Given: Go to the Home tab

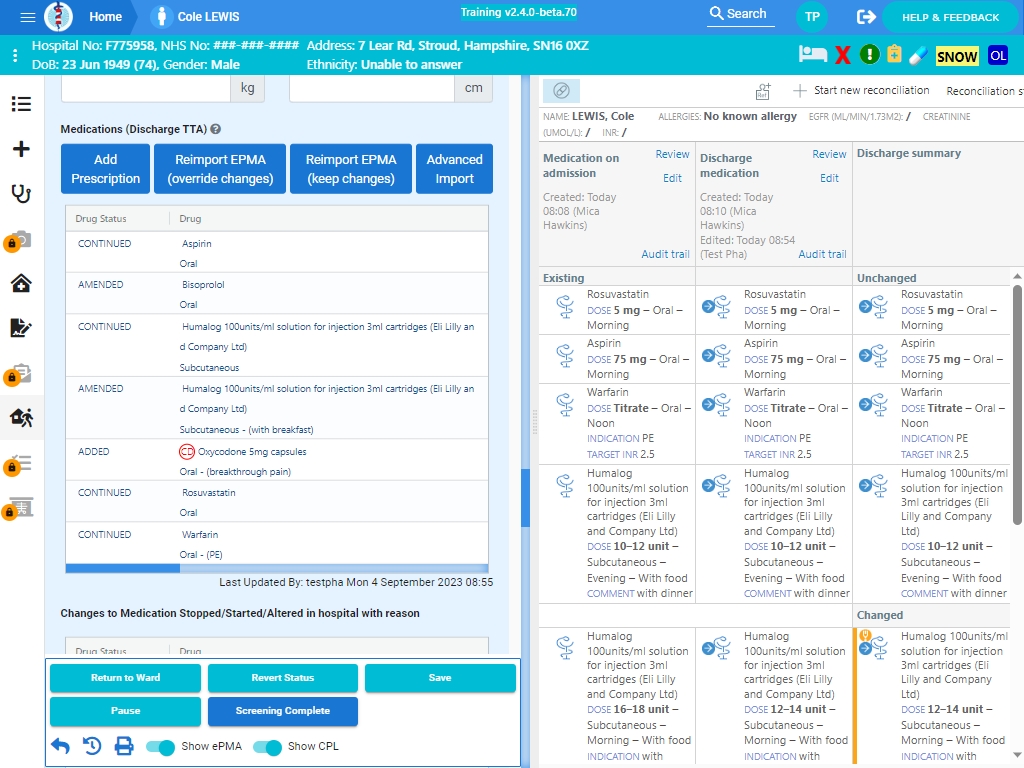Looking at the screenshot, I should point(105,17).
